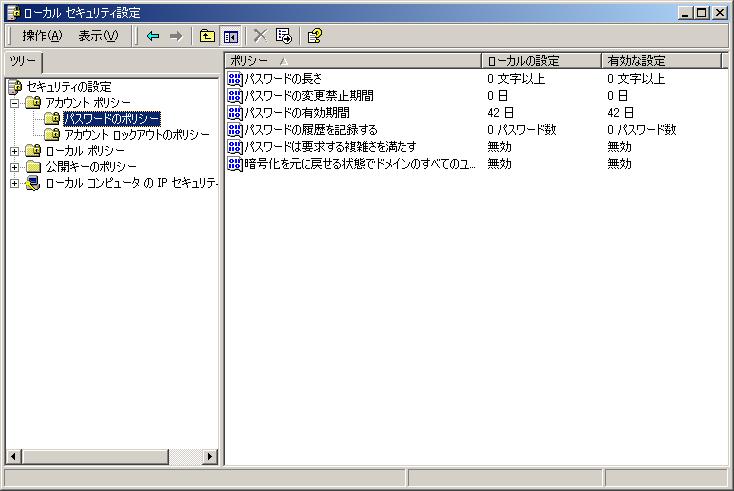Click the Export list toolbar icon
Viewport: 734px width, 491px height.
coord(284,36)
